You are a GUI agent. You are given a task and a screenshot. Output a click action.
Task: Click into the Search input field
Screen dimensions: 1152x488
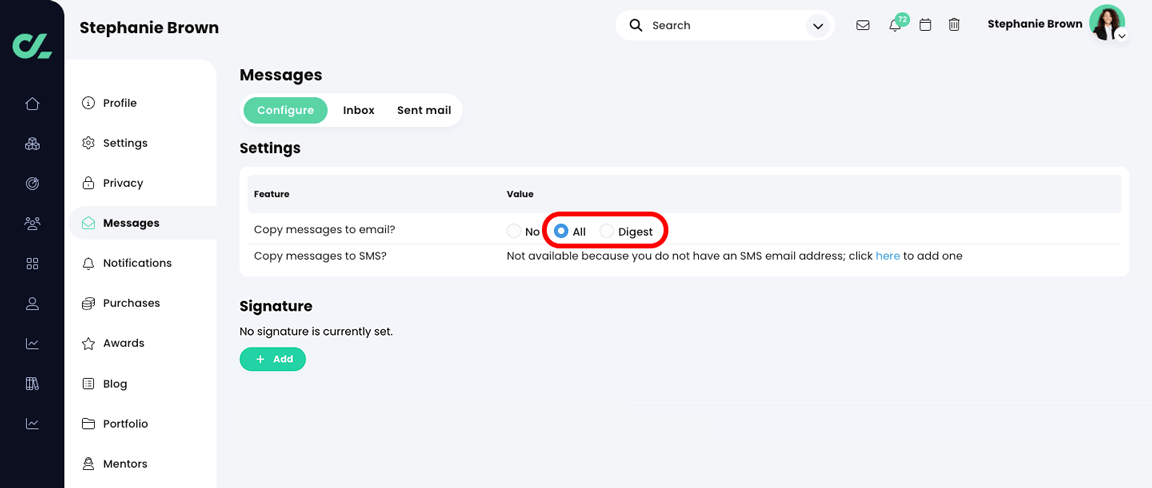(x=724, y=26)
